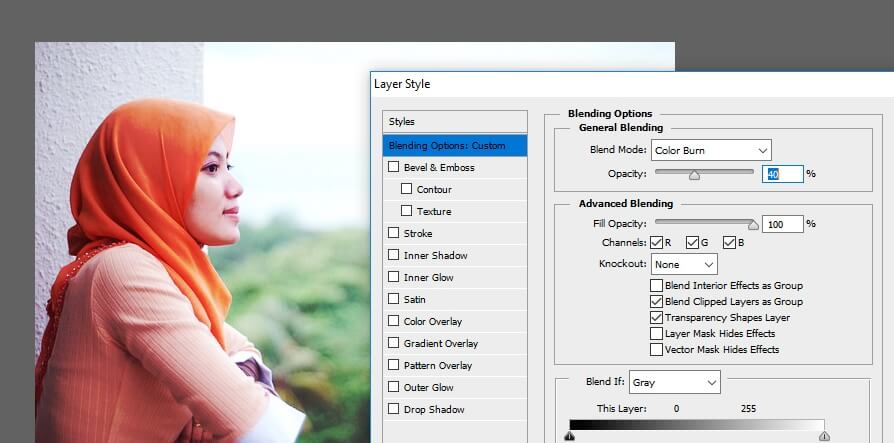This screenshot has width=894, height=443.
Task: Uncheck Transparency Shapes Layer
Action: point(656,318)
